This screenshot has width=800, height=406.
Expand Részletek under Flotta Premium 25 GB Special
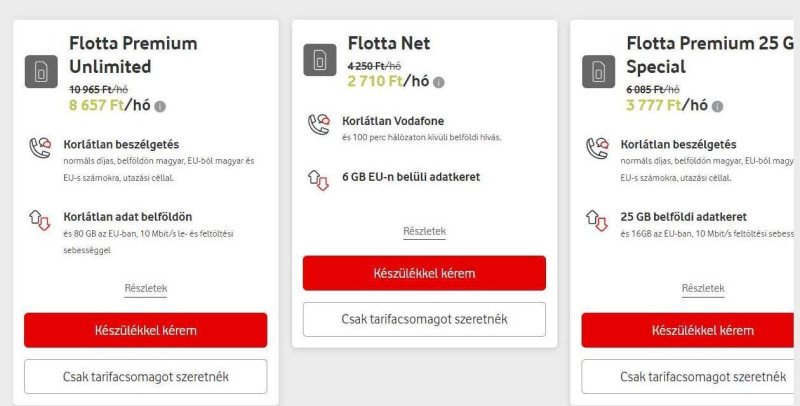coord(703,288)
